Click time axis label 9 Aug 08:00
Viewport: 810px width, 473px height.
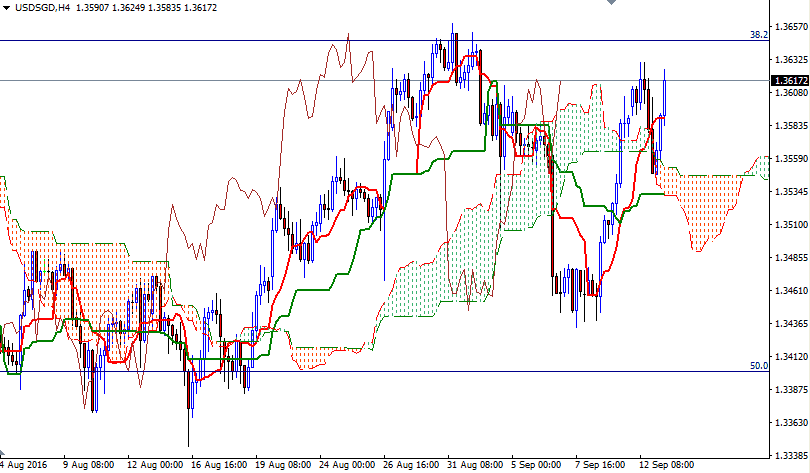coord(89,465)
